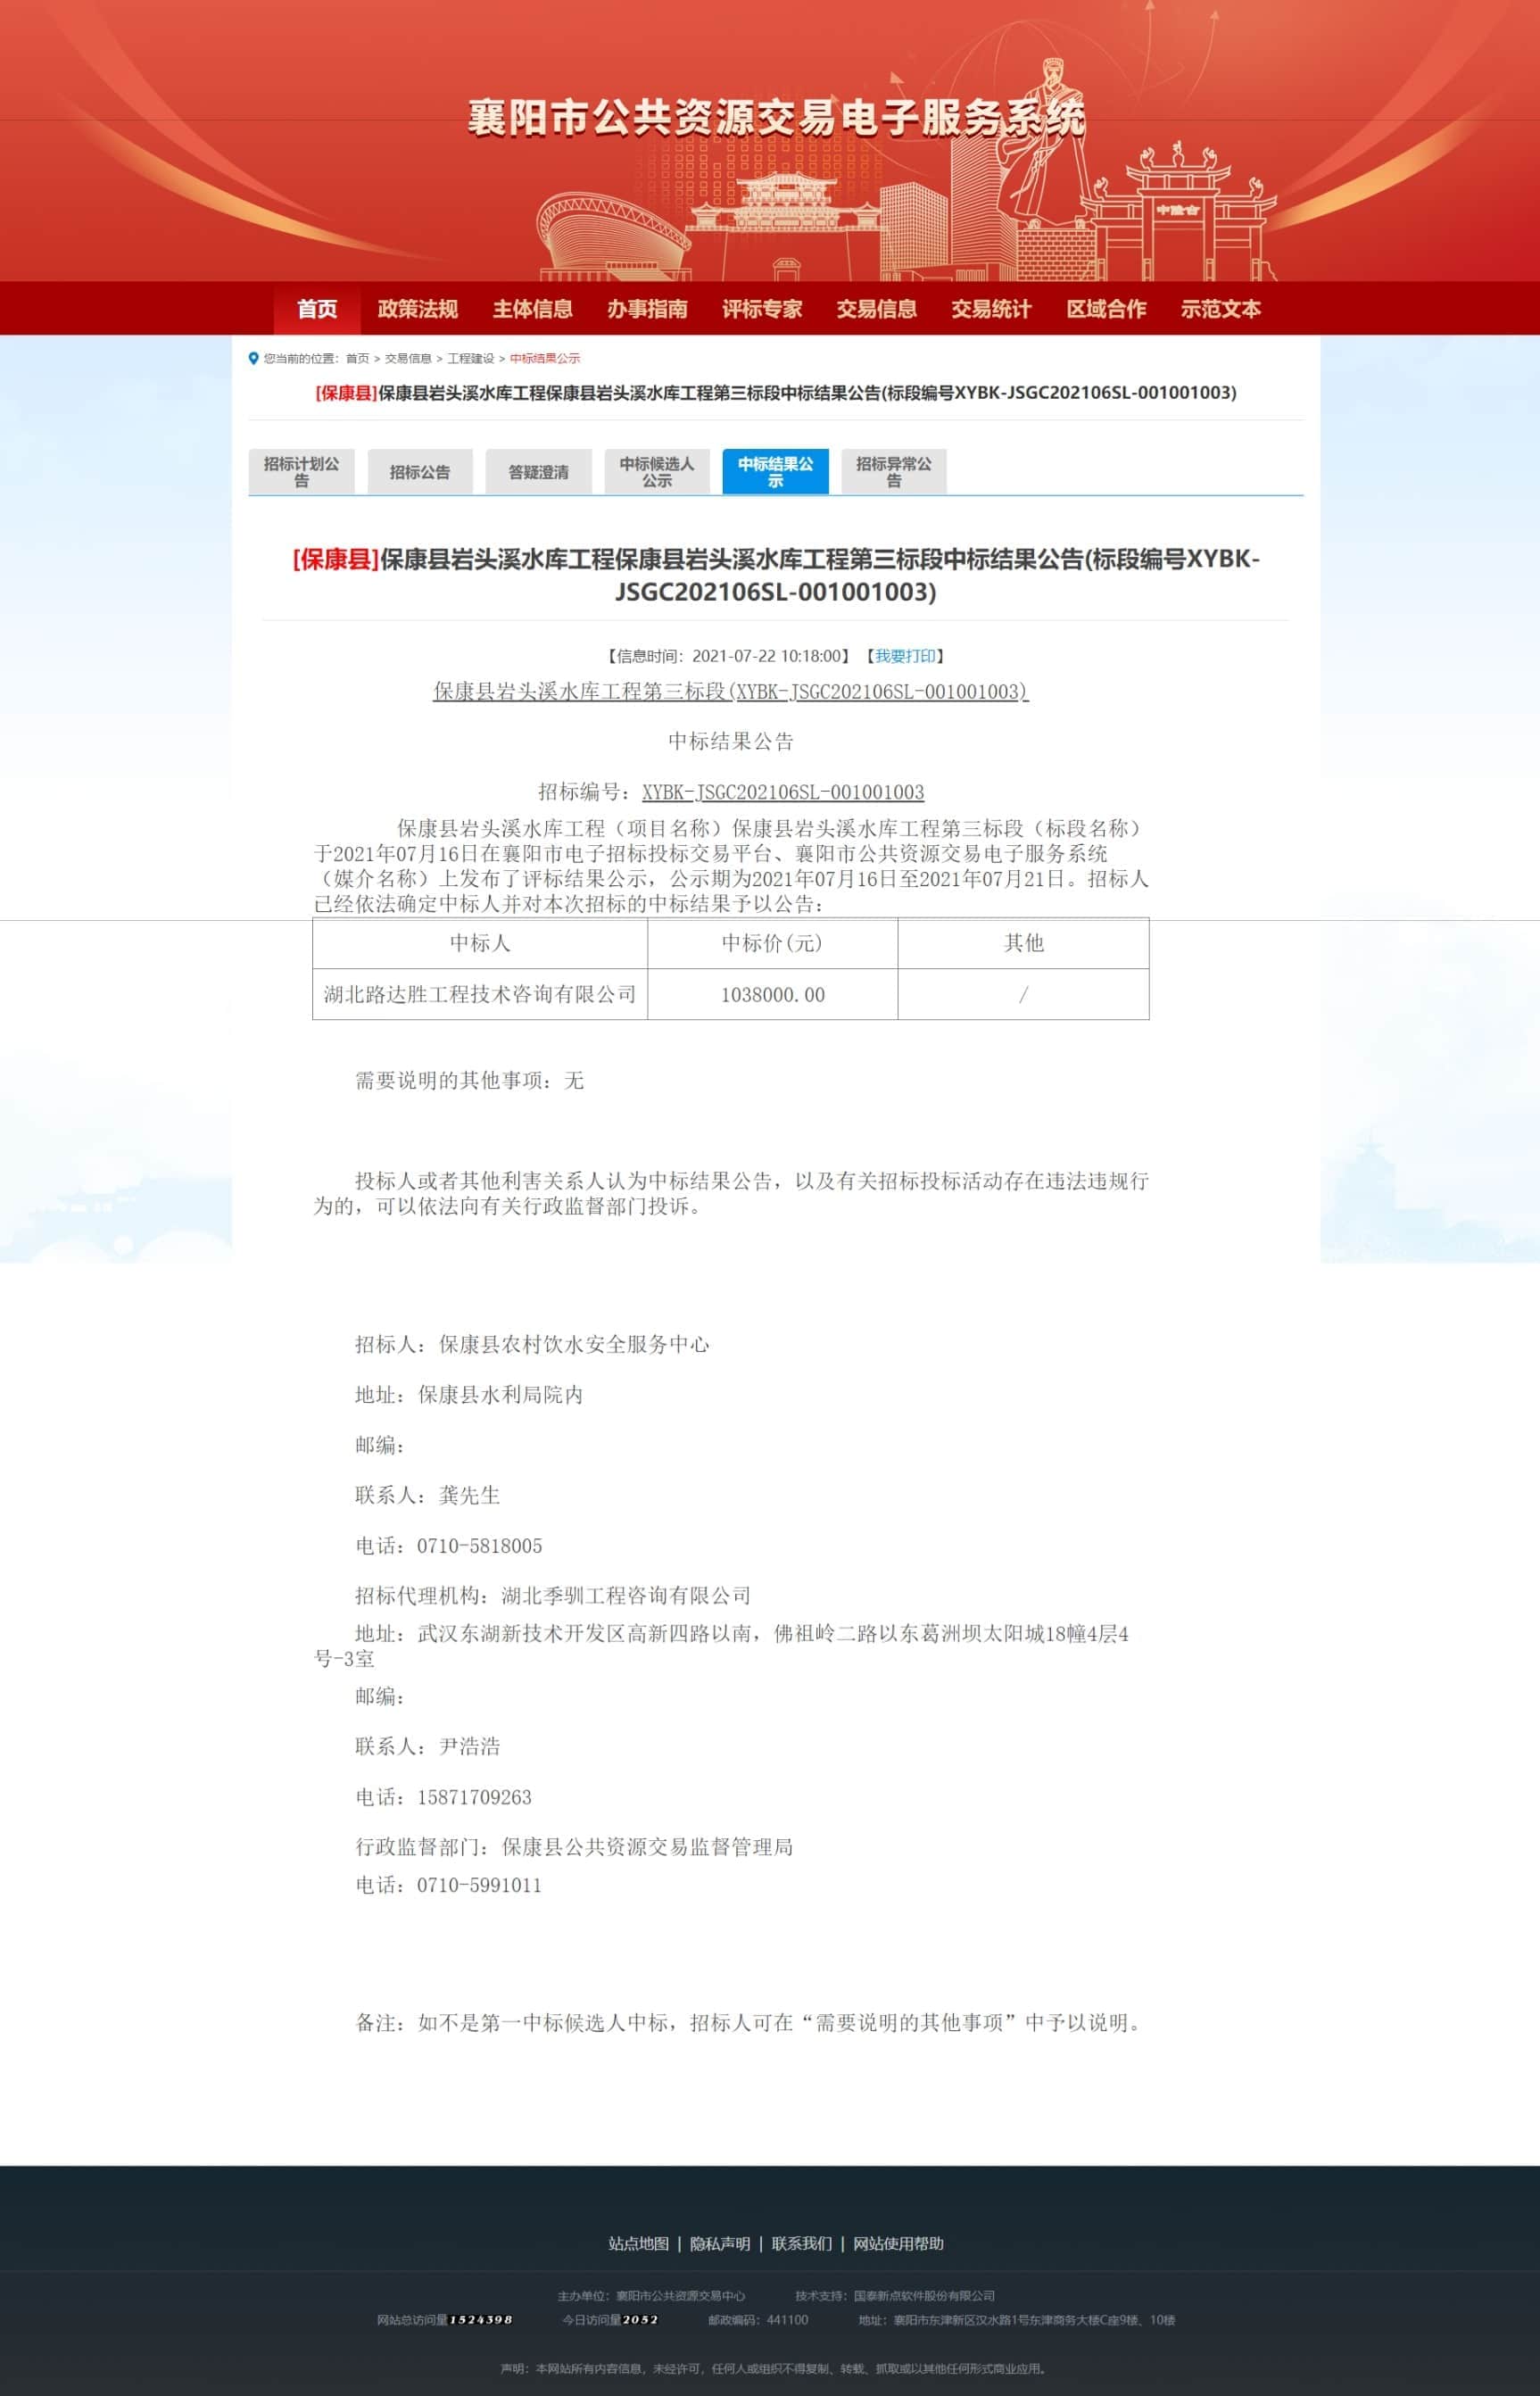This screenshot has height=2396, width=1540.
Task: Switch to the 招标异常公告 tab
Action: click(x=894, y=472)
